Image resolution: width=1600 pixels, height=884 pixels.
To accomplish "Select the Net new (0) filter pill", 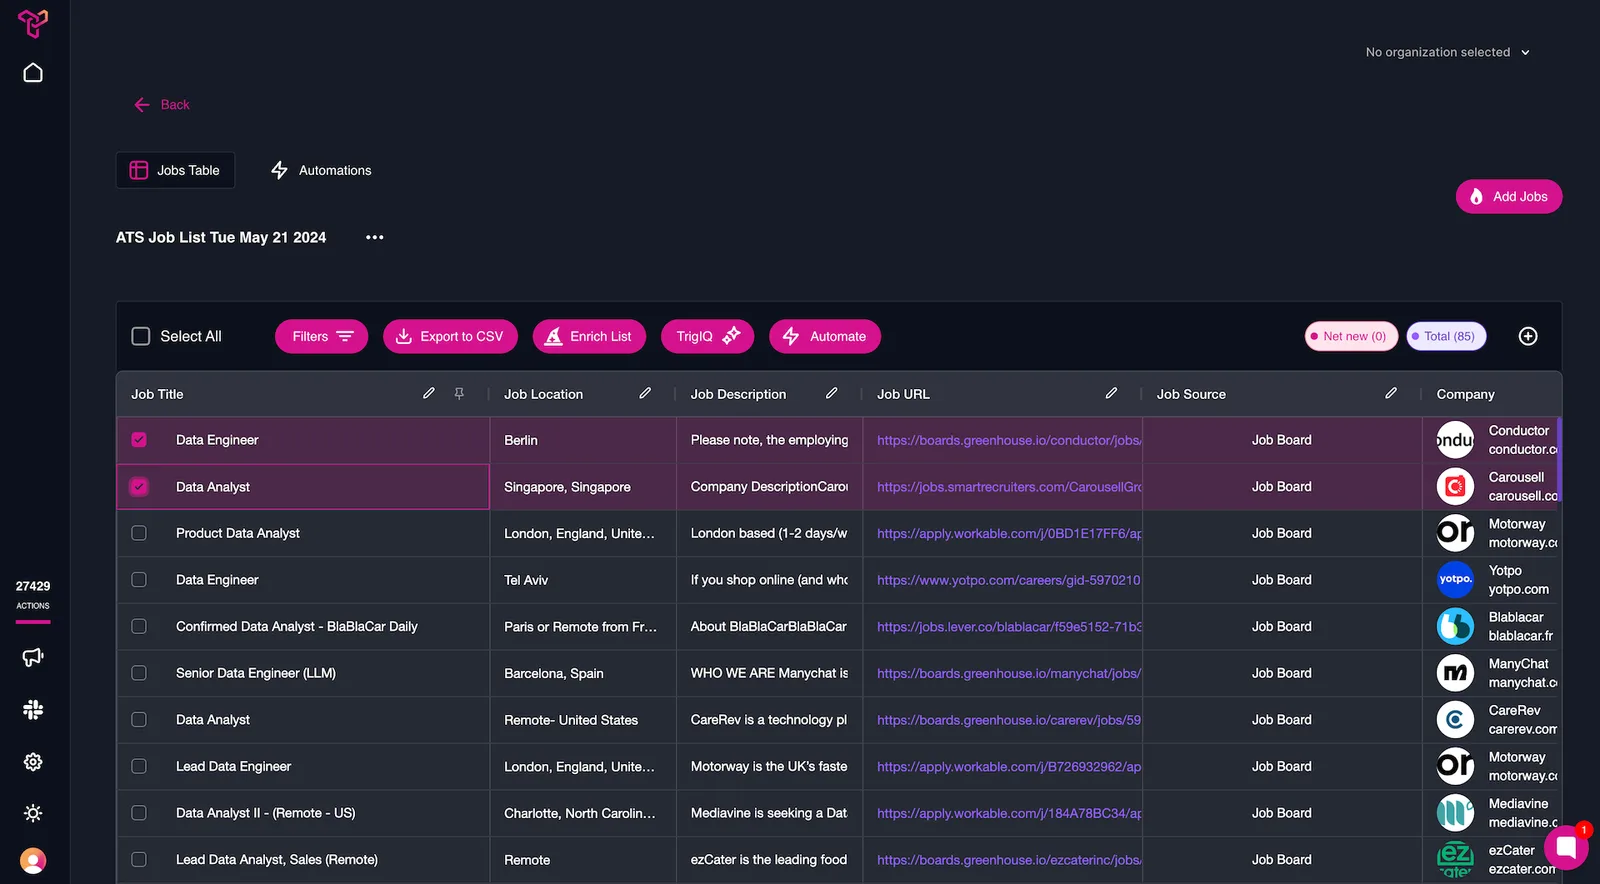I will (1351, 336).
